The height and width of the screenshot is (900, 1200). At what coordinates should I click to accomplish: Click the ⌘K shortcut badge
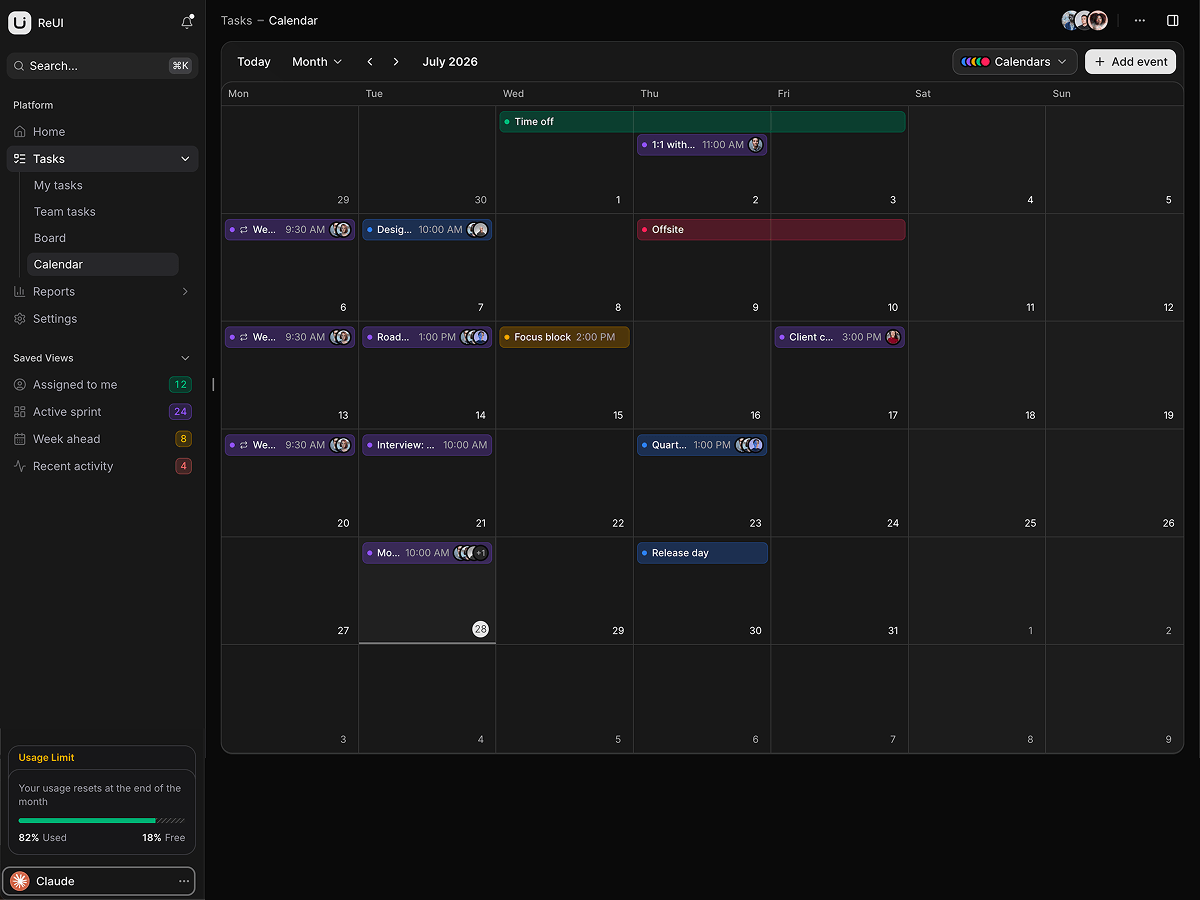[180, 66]
